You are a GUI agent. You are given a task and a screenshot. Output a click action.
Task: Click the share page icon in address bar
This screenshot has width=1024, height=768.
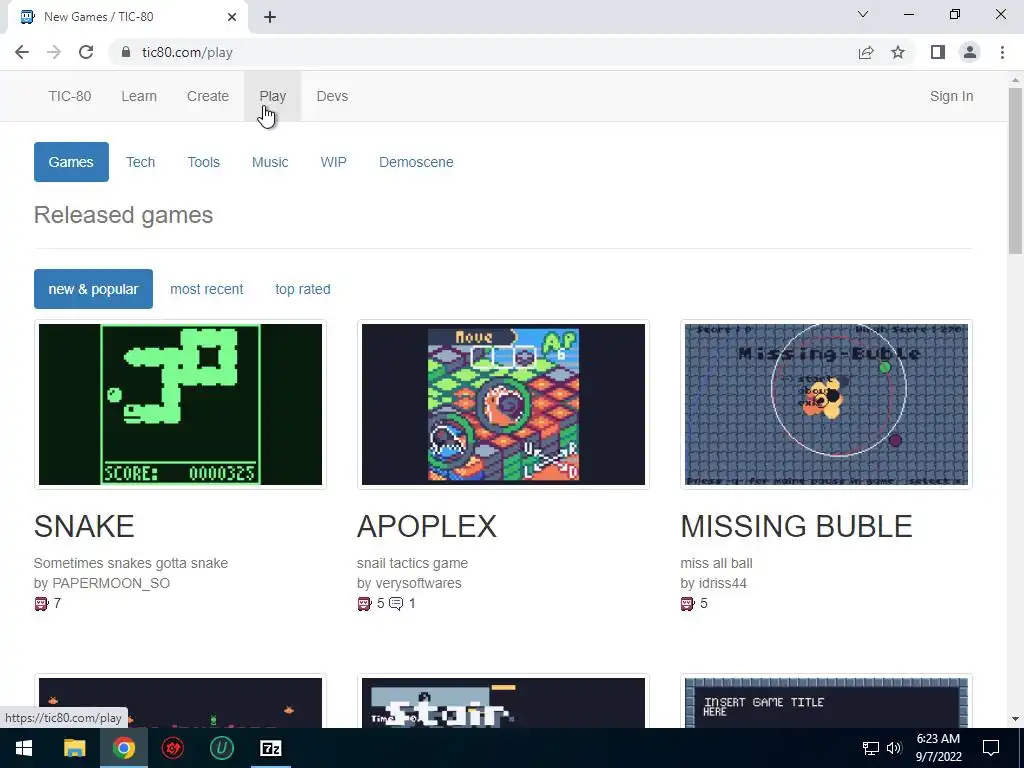[x=866, y=52]
